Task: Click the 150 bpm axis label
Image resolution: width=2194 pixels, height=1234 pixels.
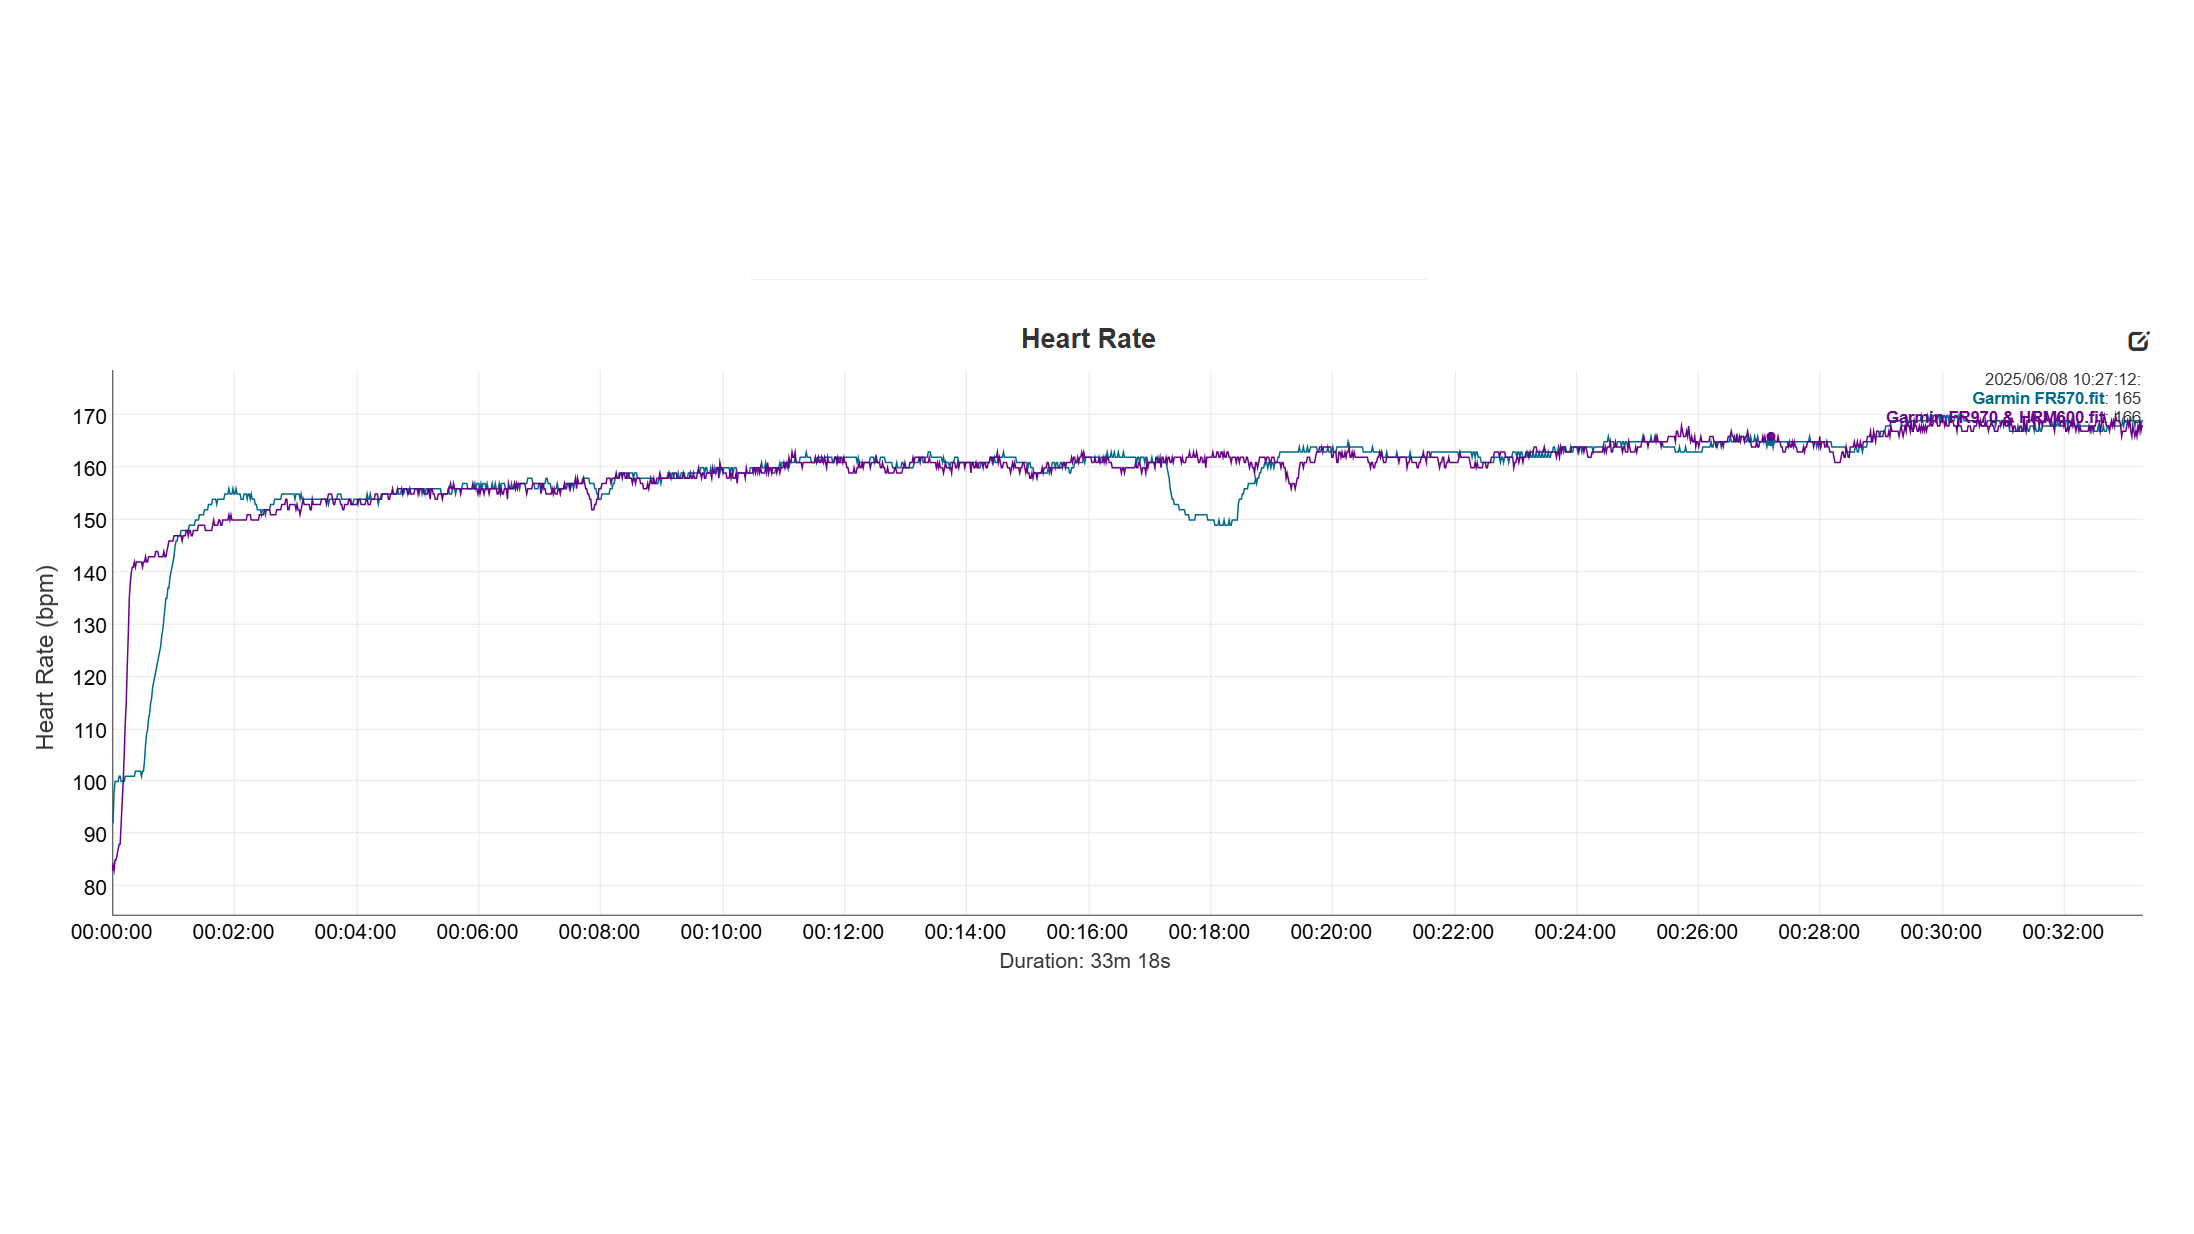Action: [x=89, y=520]
